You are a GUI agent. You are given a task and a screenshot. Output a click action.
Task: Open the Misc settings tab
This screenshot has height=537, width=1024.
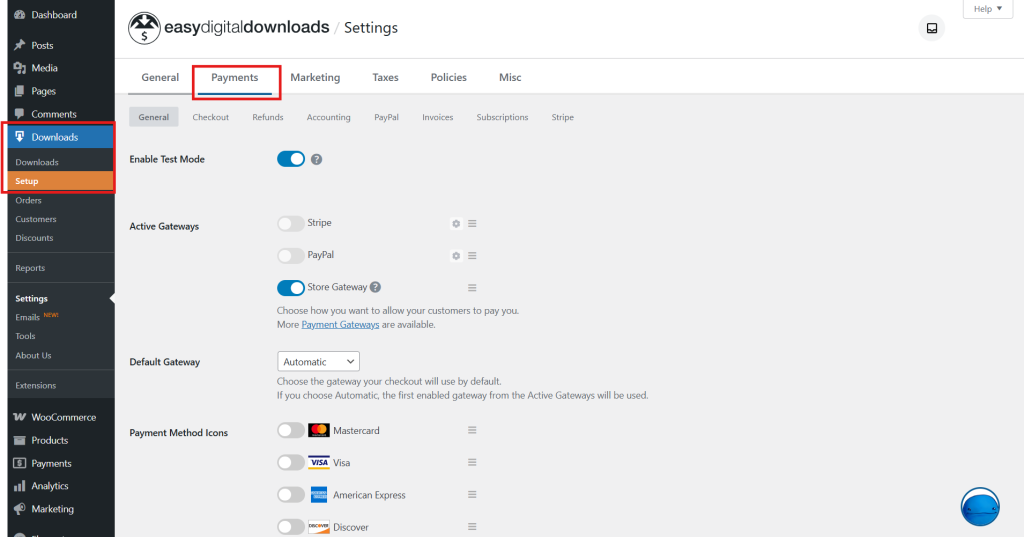(x=510, y=77)
